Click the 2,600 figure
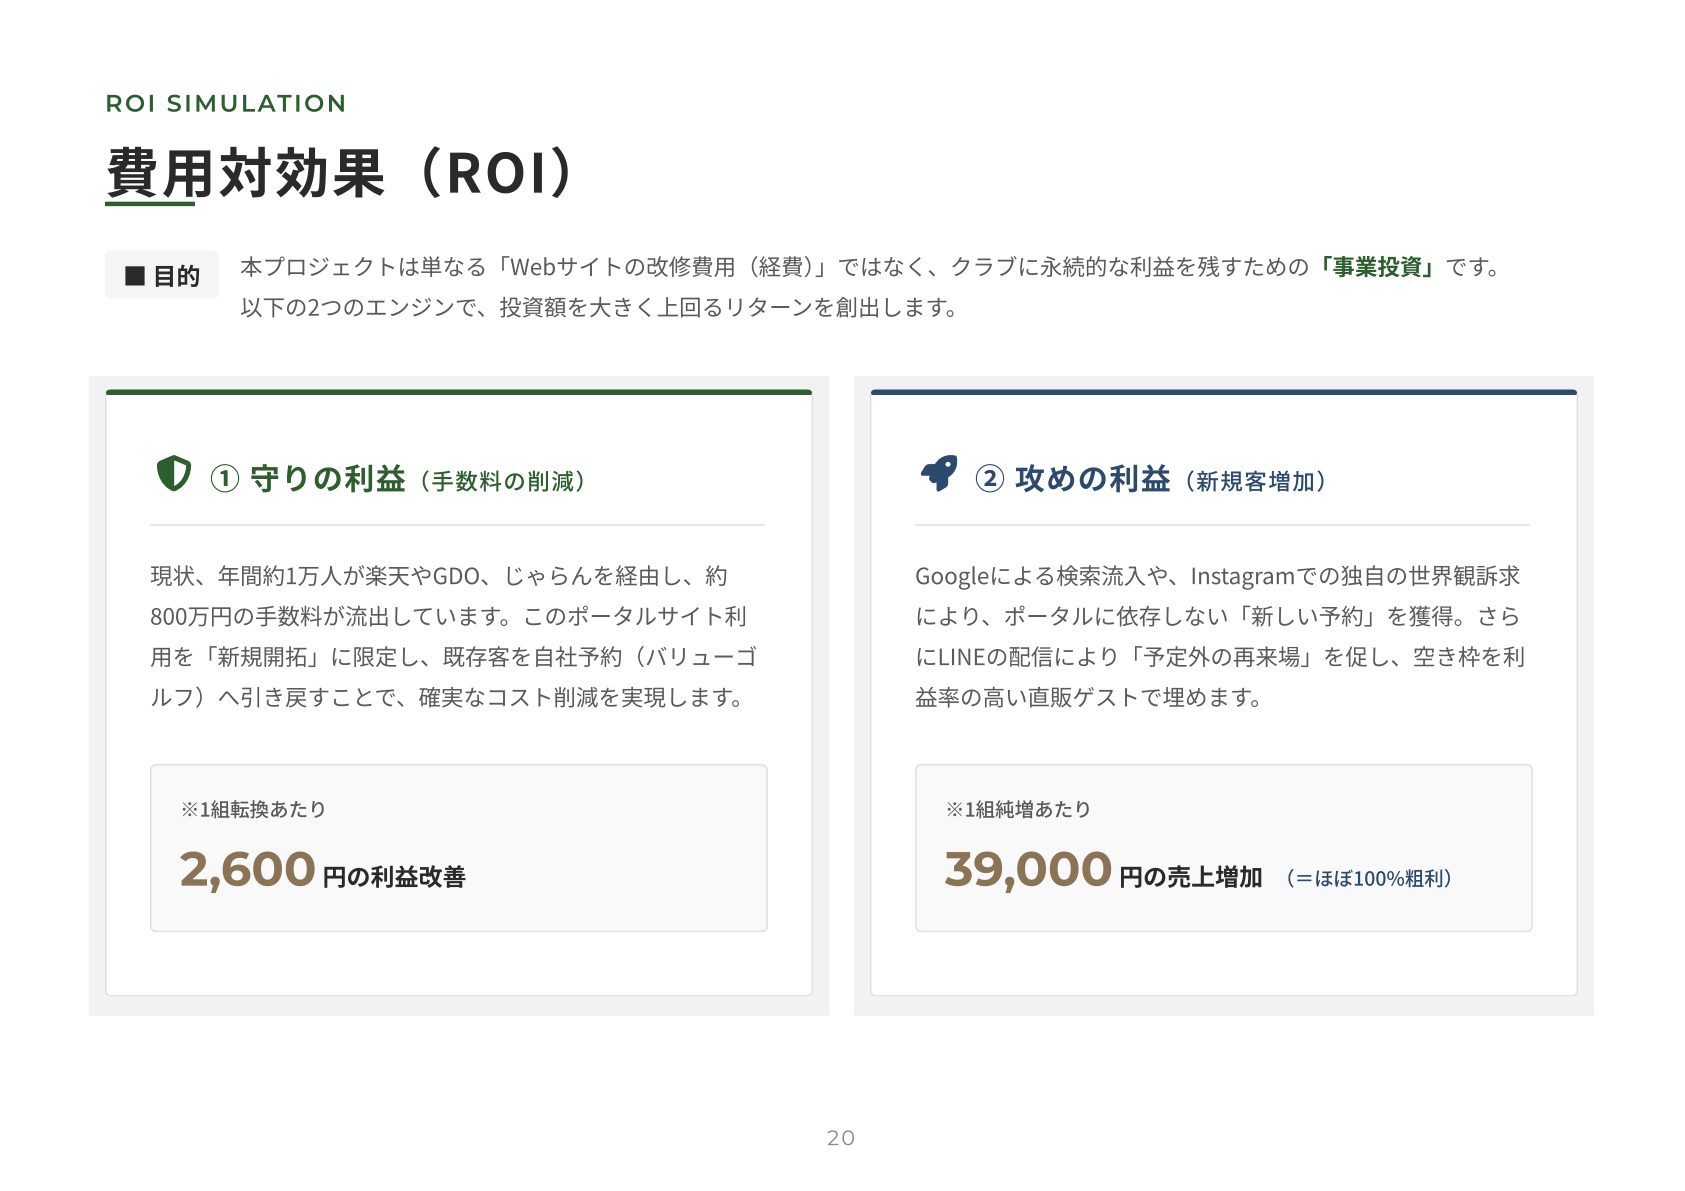Screen dimensions: 1685x1191 [x=247, y=869]
